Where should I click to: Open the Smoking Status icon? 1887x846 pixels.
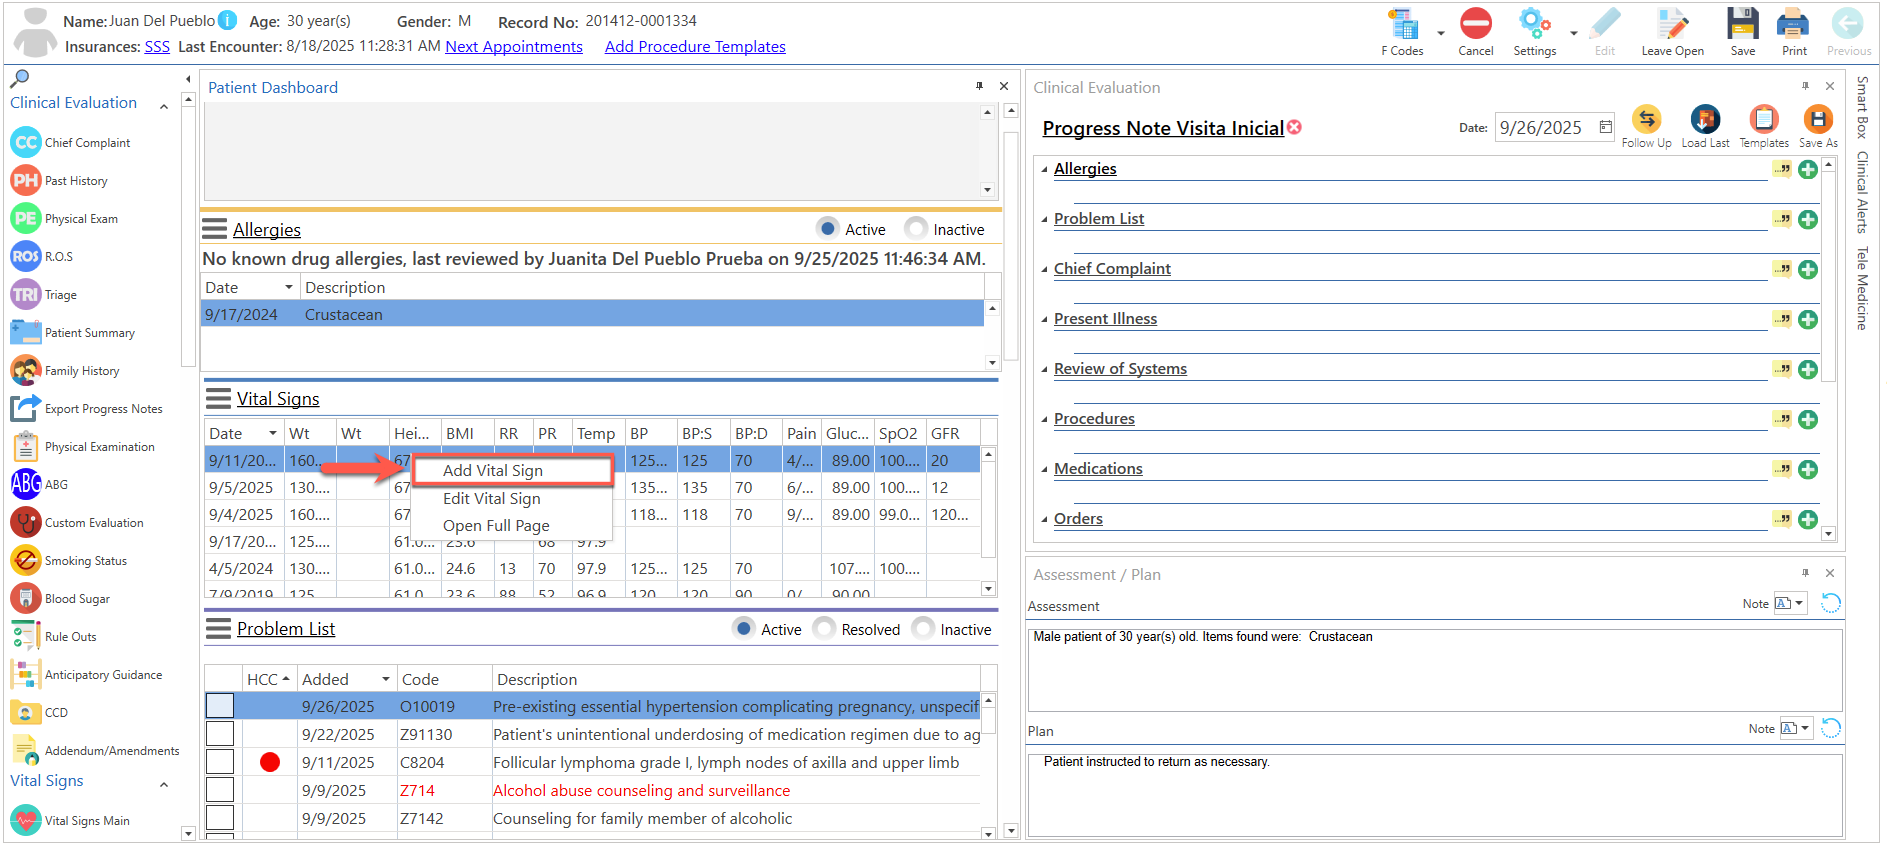pos(26,561)
